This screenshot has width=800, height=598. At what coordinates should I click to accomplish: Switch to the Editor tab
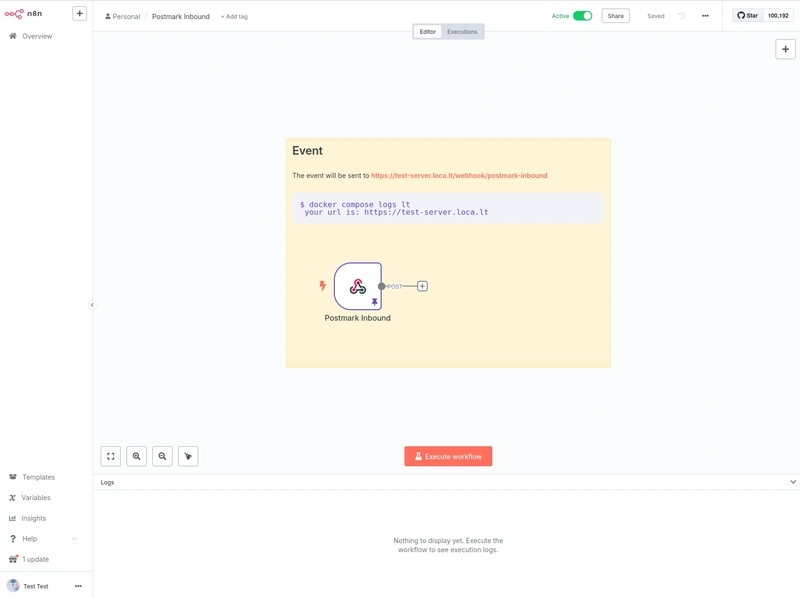(x=428, y=32)
